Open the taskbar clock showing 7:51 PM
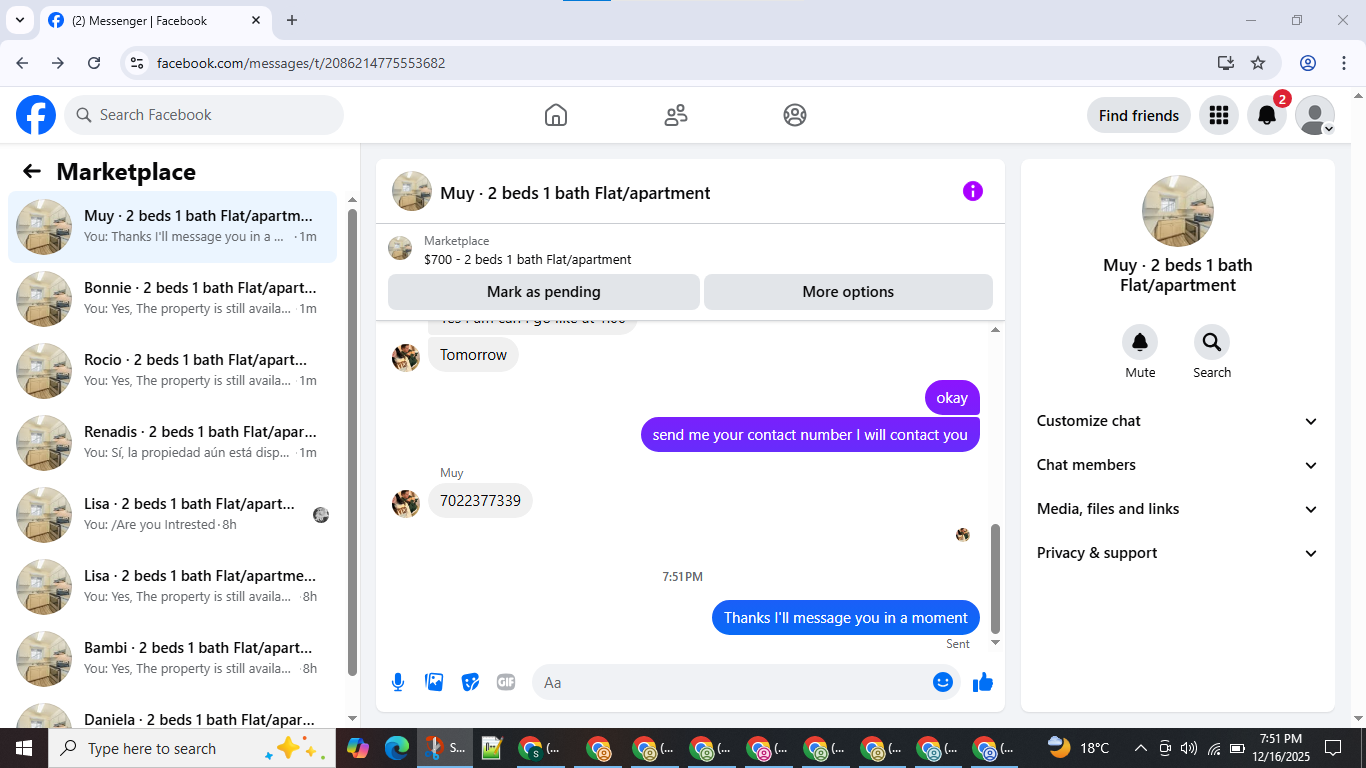The height and width of the screenshot is (768, 1366). pyautogui.click(x=1281, y=748)
